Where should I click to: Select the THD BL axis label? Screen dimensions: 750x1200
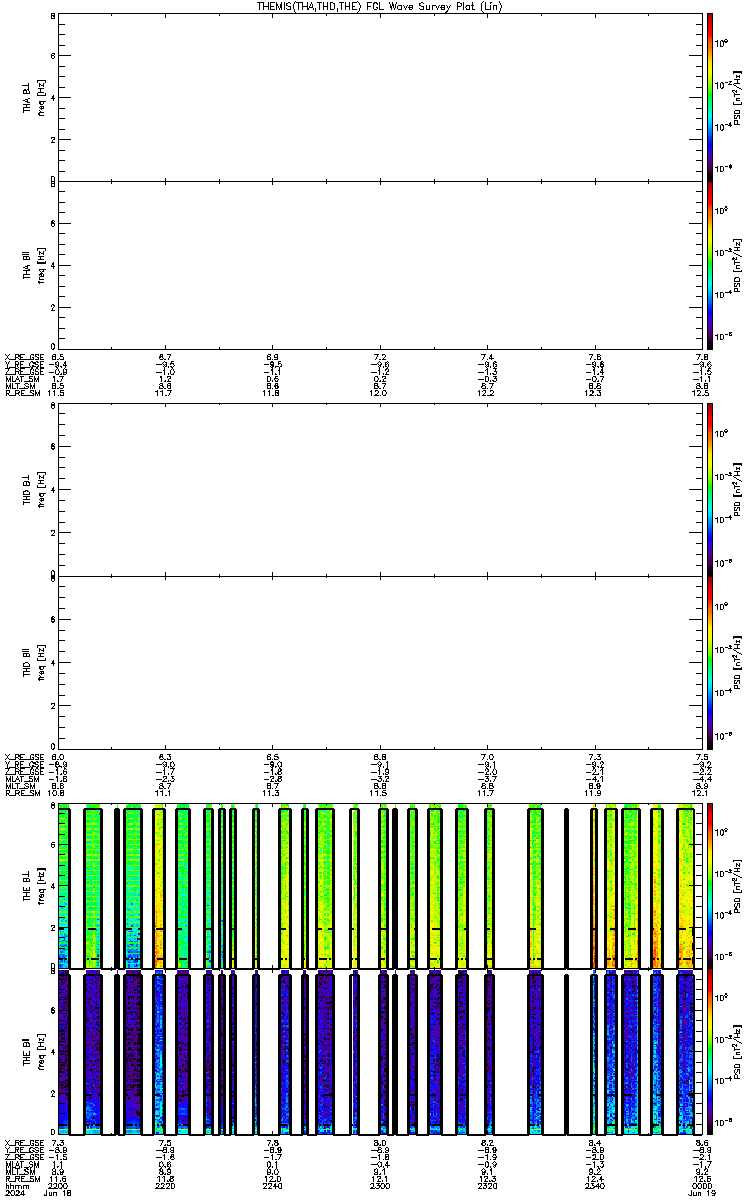click(27, 492)
